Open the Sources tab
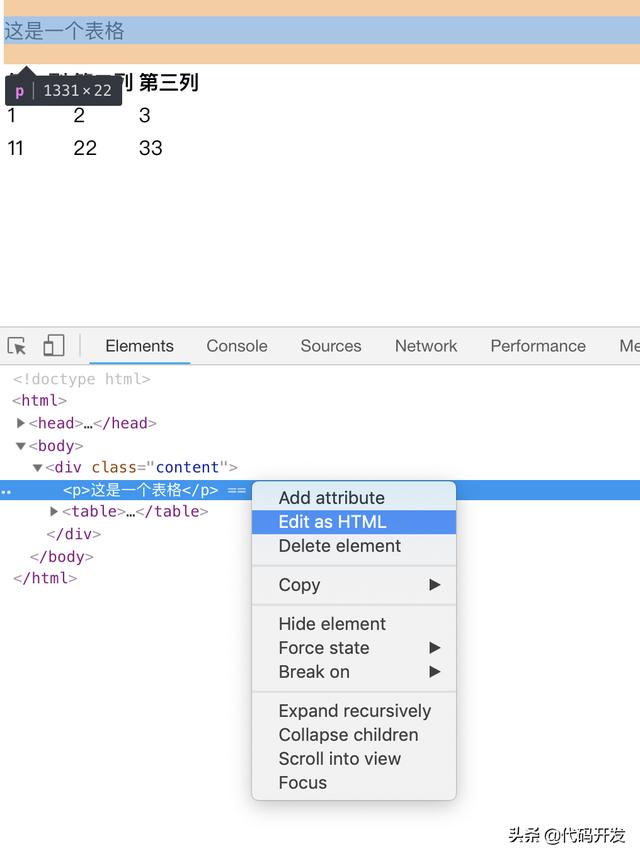The height and width of the screenshot is (858, 640). [331, 346]
